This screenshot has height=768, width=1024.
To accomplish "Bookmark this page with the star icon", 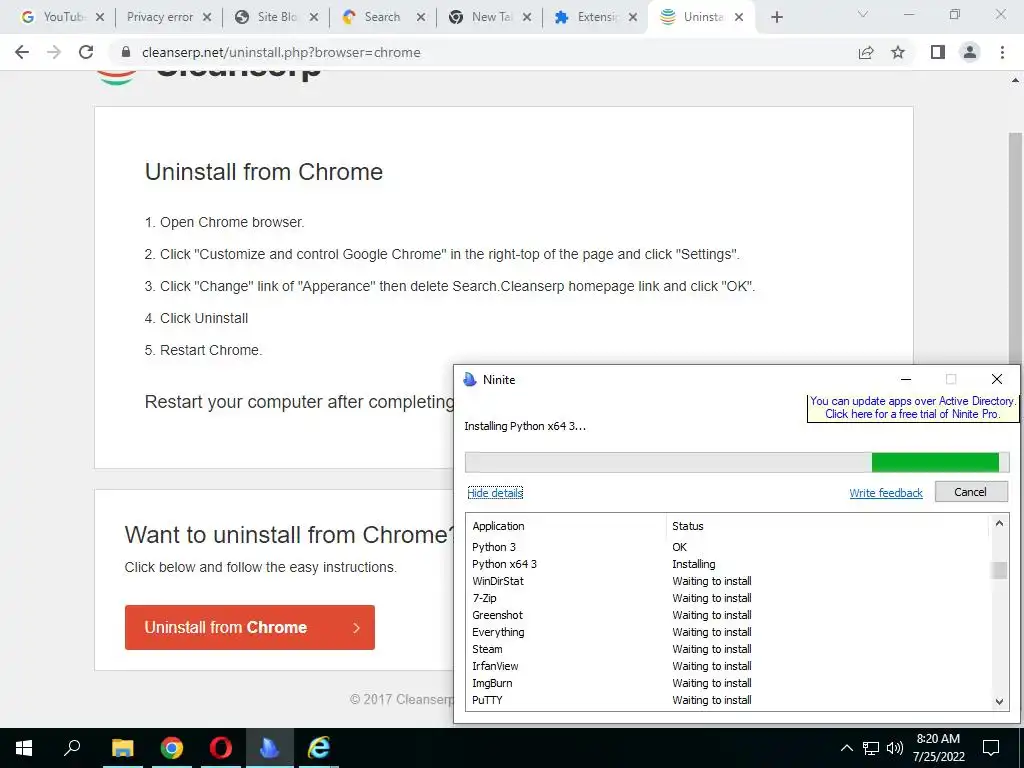I will (898, 52).
